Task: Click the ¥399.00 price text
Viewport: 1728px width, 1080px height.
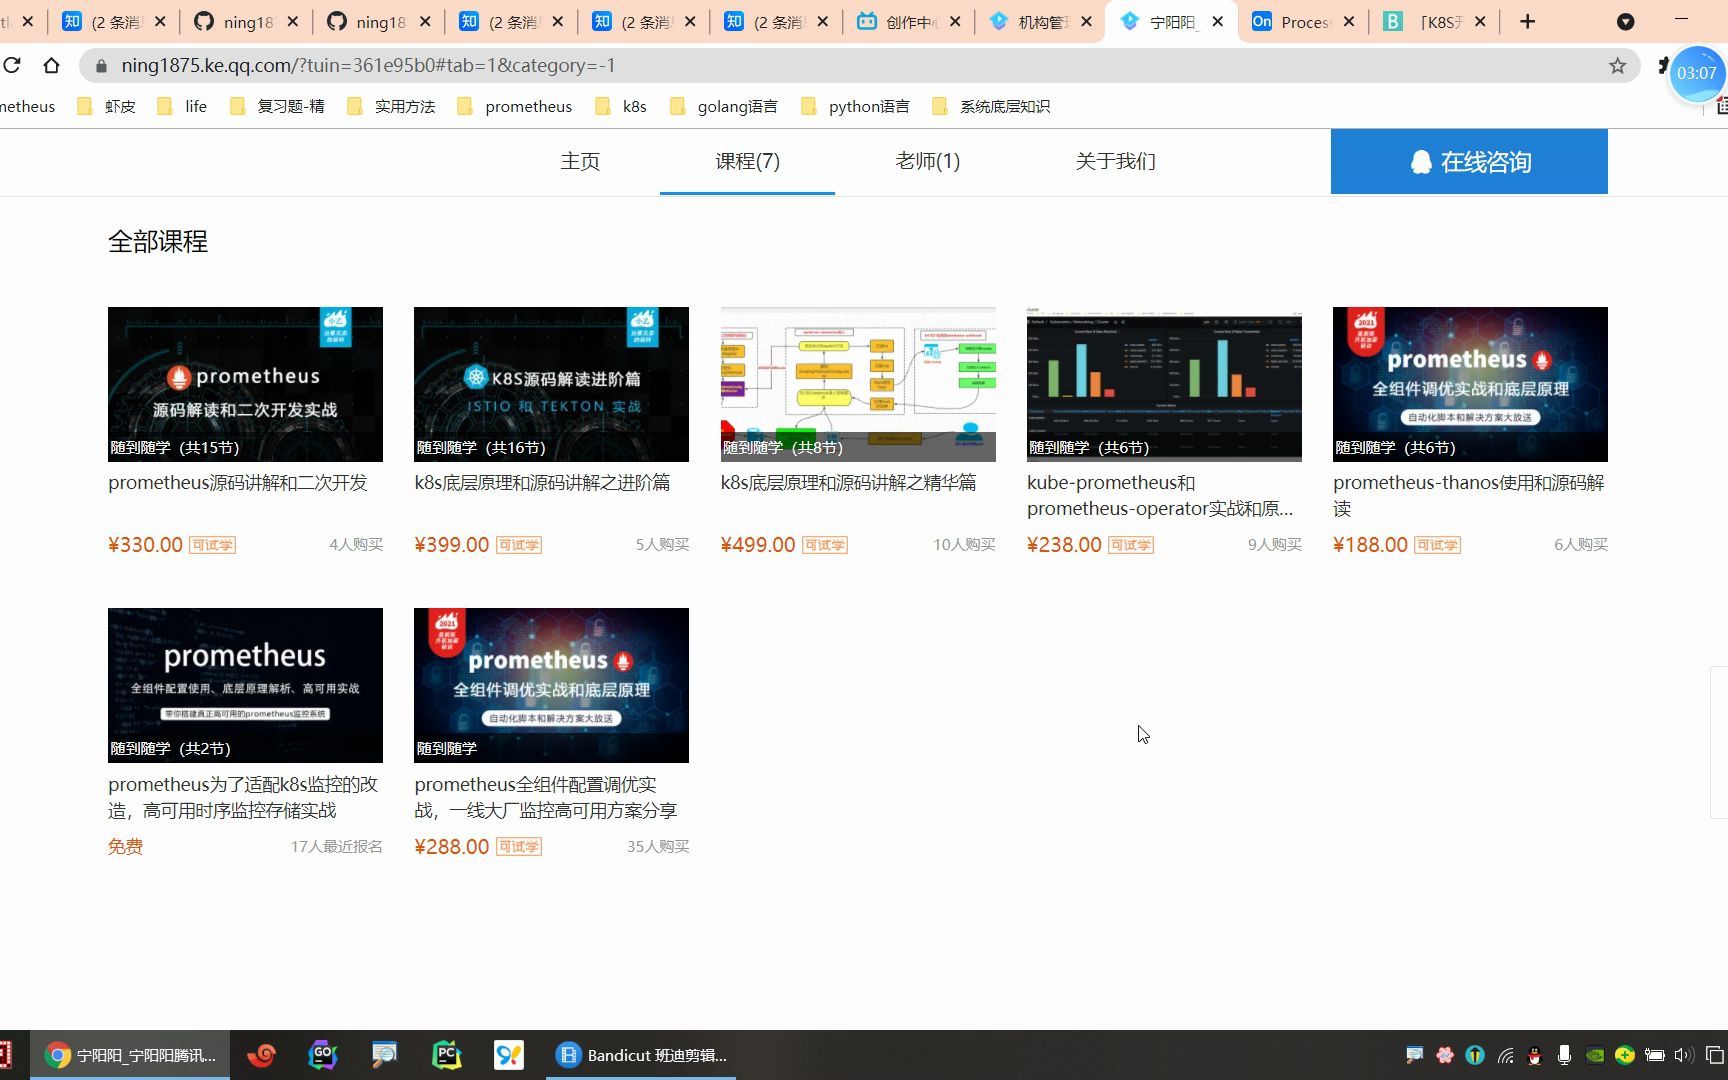Action: point(452,545)
